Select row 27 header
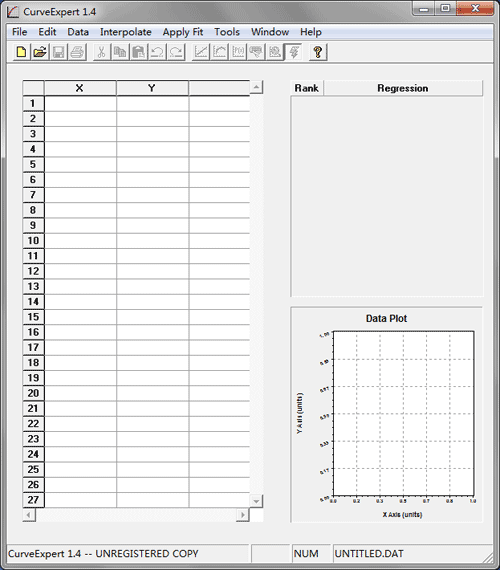 (x=33, y=500)
